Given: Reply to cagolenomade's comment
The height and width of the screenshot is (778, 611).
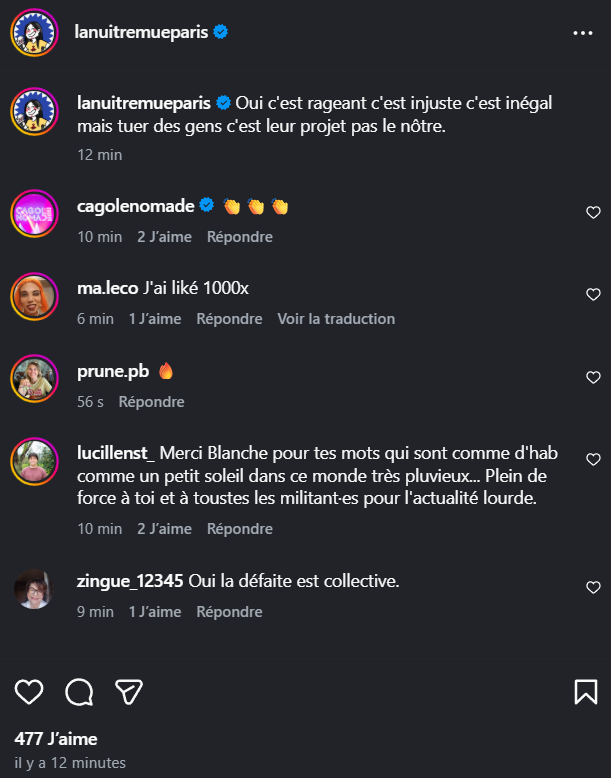Looking at the screenshot, I should [240, 237].
